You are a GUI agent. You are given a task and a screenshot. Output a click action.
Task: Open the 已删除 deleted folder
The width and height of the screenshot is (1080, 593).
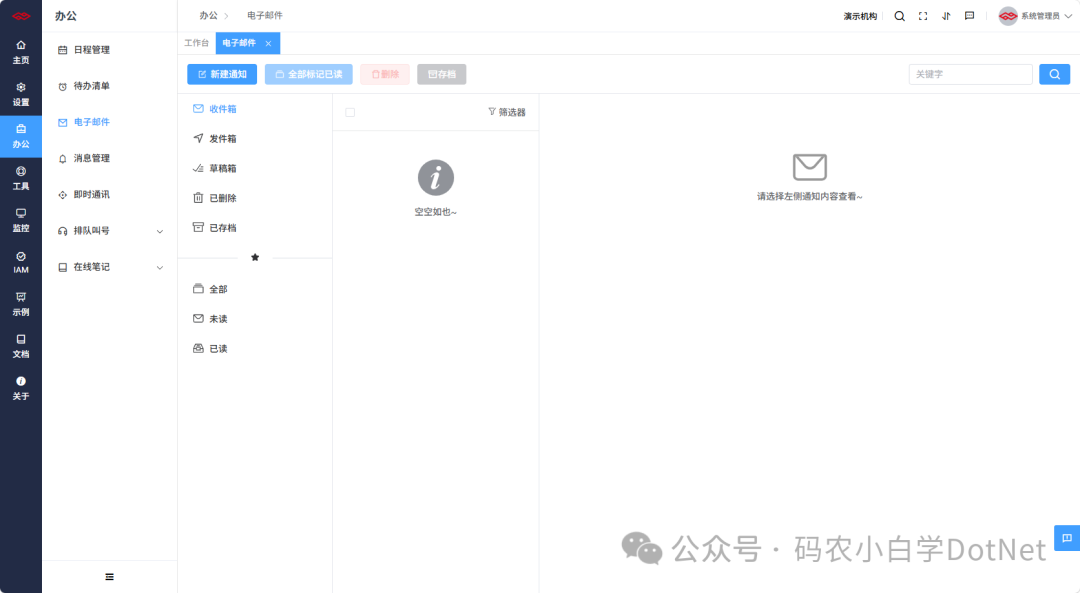point(255,198)
